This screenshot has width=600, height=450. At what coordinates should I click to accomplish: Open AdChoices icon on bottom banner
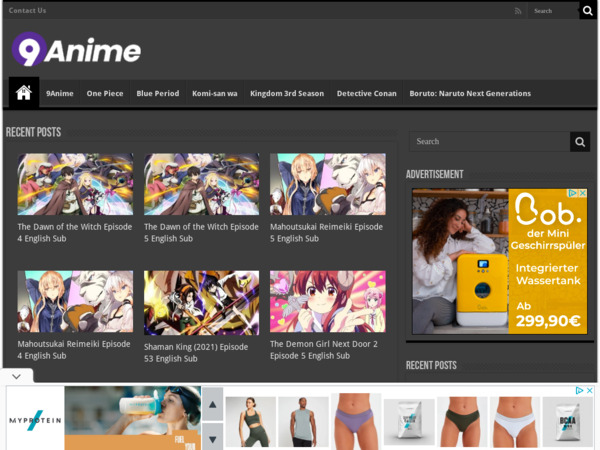pos(580,390)
